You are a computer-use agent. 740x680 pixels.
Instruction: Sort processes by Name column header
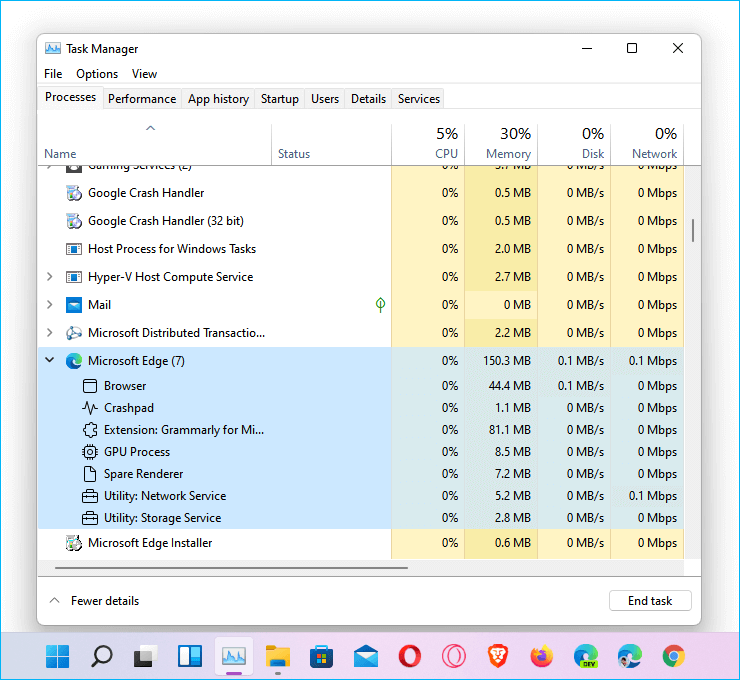pos(154,144)
